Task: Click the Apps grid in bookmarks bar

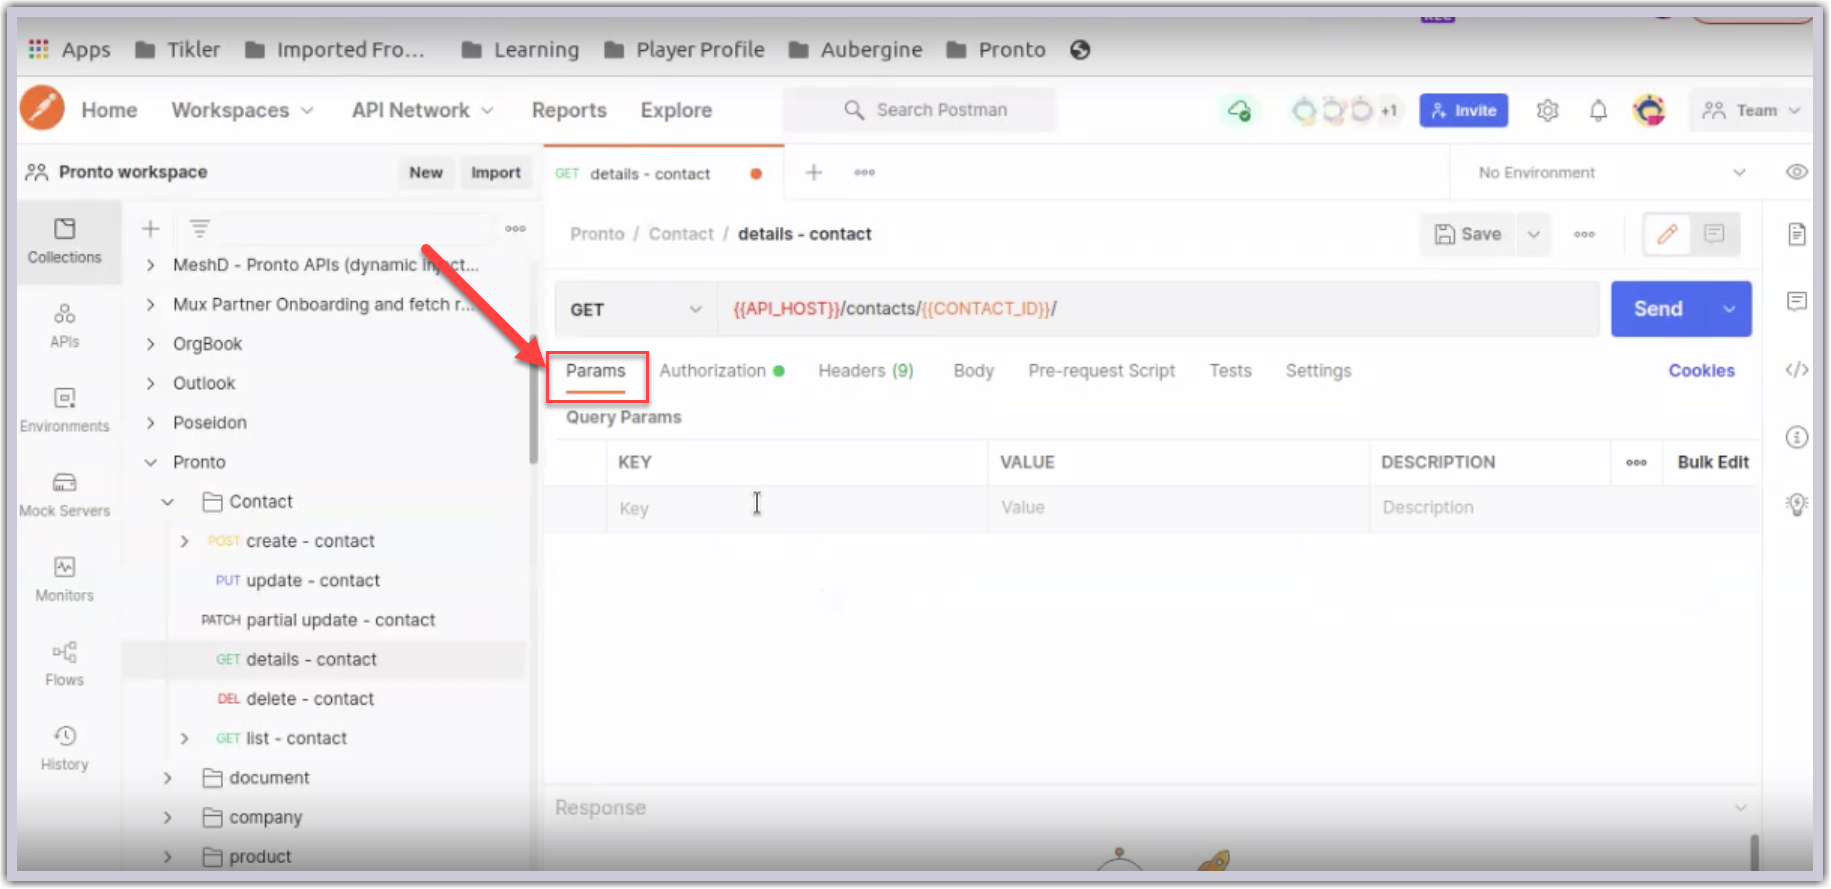Action: coord(69,49)
